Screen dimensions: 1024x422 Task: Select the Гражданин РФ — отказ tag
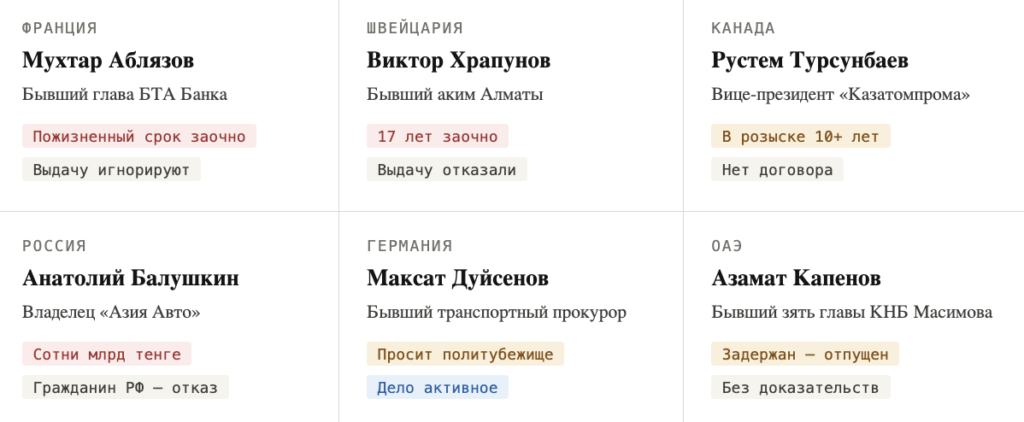[x=125, y=387]
